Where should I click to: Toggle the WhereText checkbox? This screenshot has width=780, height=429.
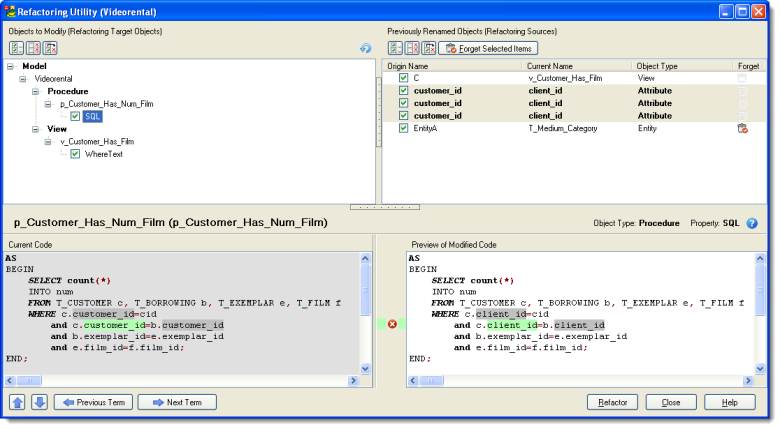point(76,154)
